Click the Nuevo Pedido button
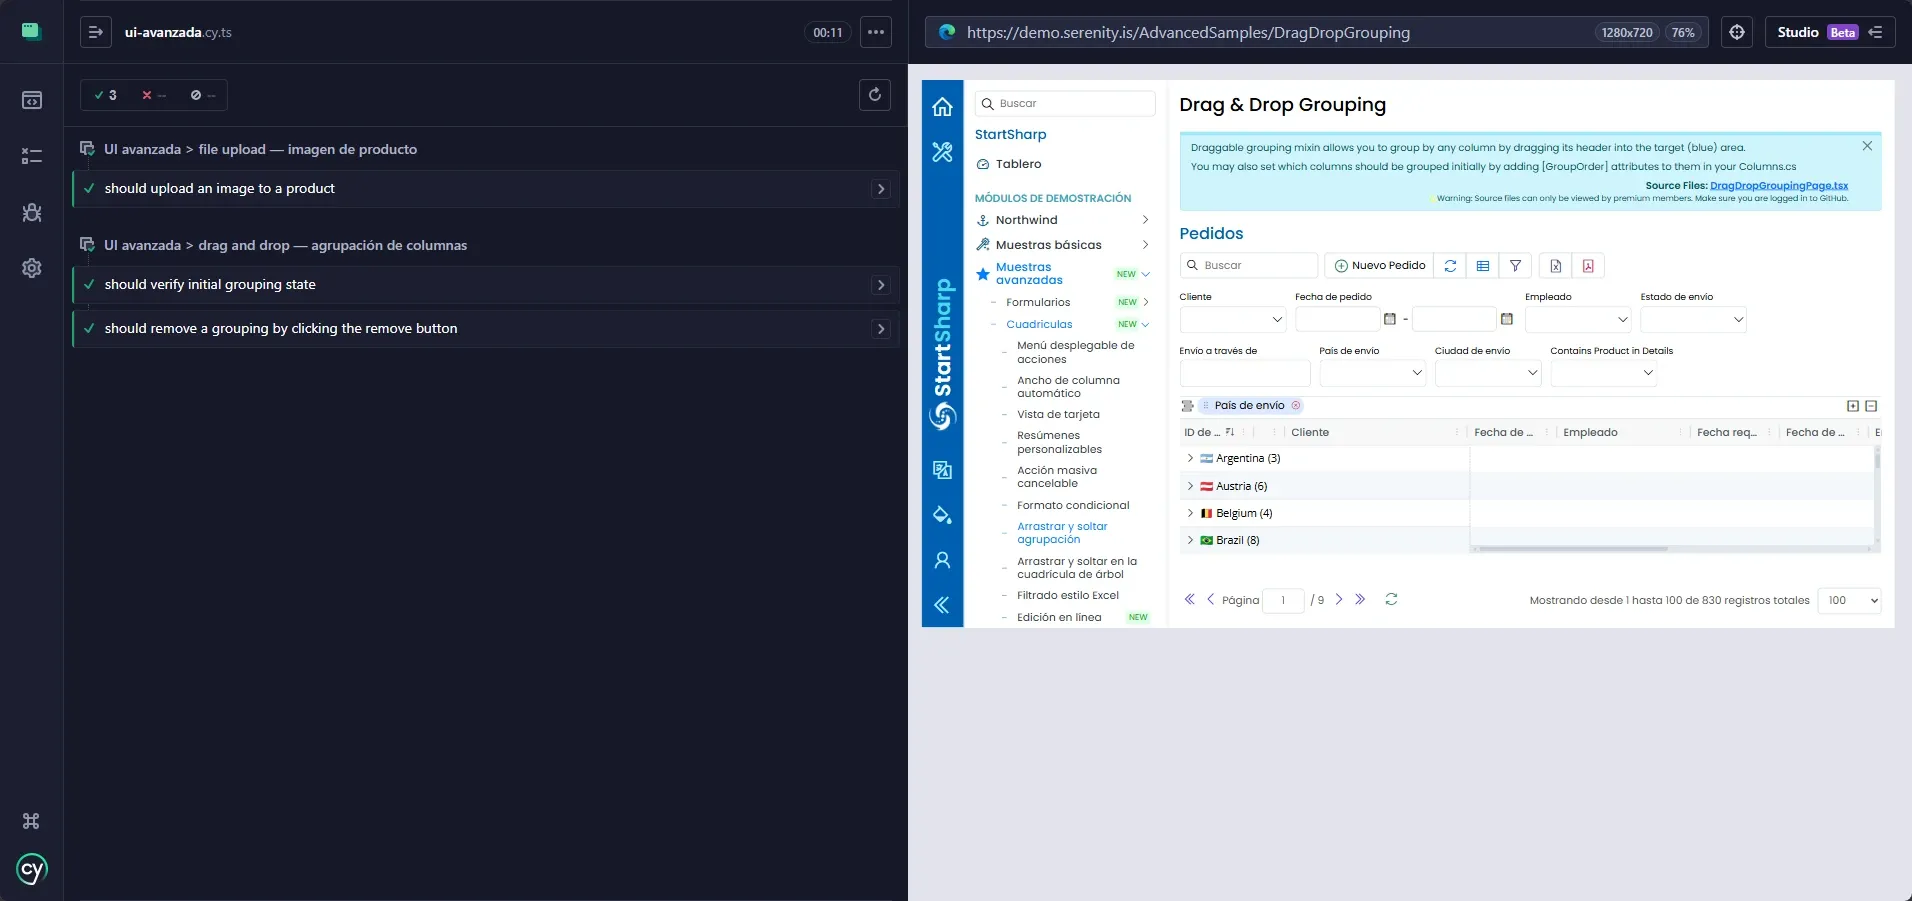Screen dimensions: 1912x901 coord(1379,265)
